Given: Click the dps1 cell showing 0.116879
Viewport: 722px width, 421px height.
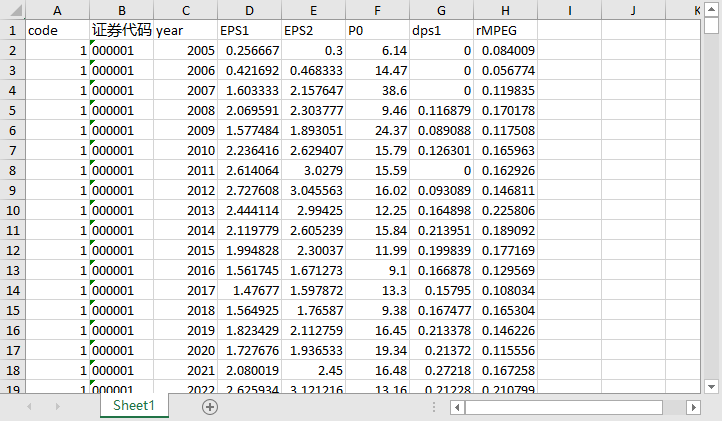Looking at the screenshot, I should coord(441,110).
